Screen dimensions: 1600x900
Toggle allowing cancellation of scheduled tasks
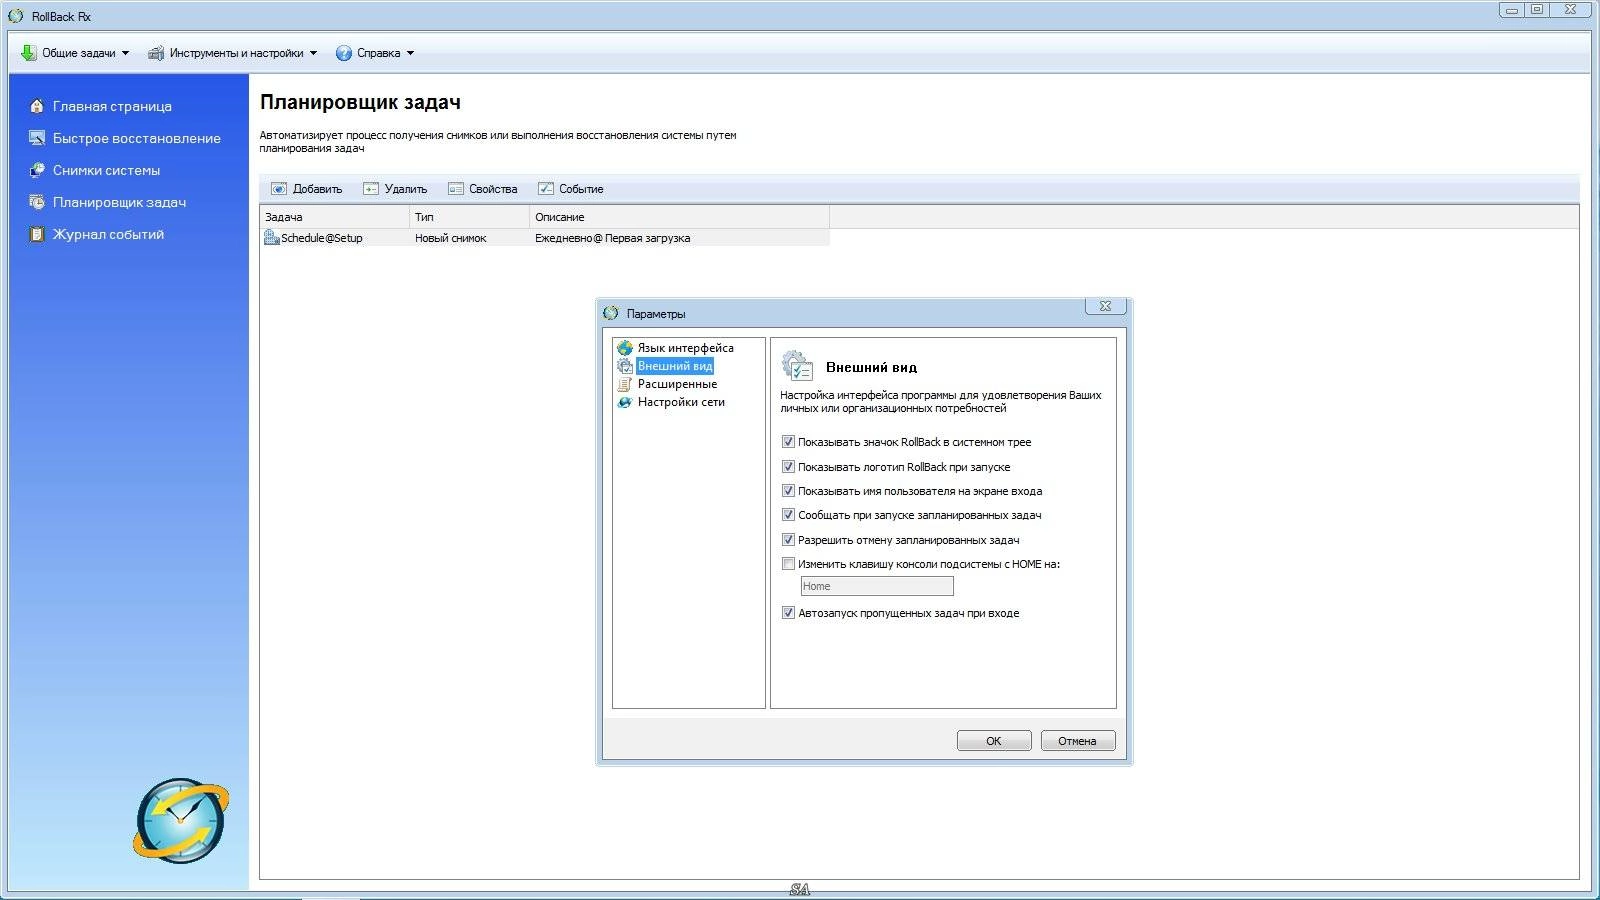[788, 540]
